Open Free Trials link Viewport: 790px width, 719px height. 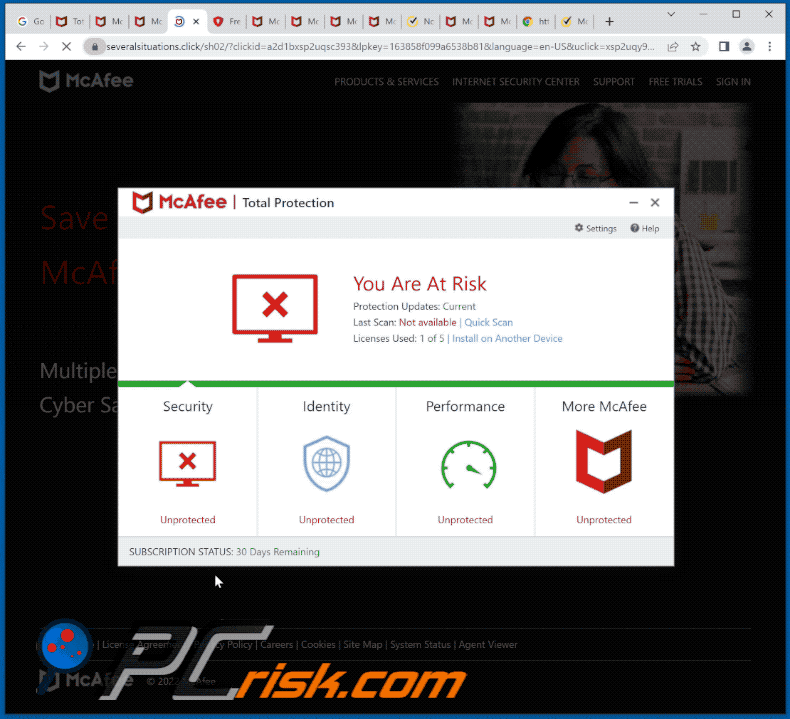[675, 82]
